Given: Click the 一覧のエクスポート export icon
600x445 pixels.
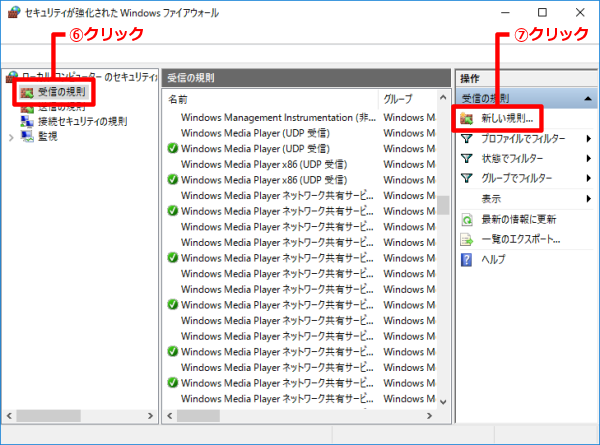Looking at the screenshot, I should point(467,239).
